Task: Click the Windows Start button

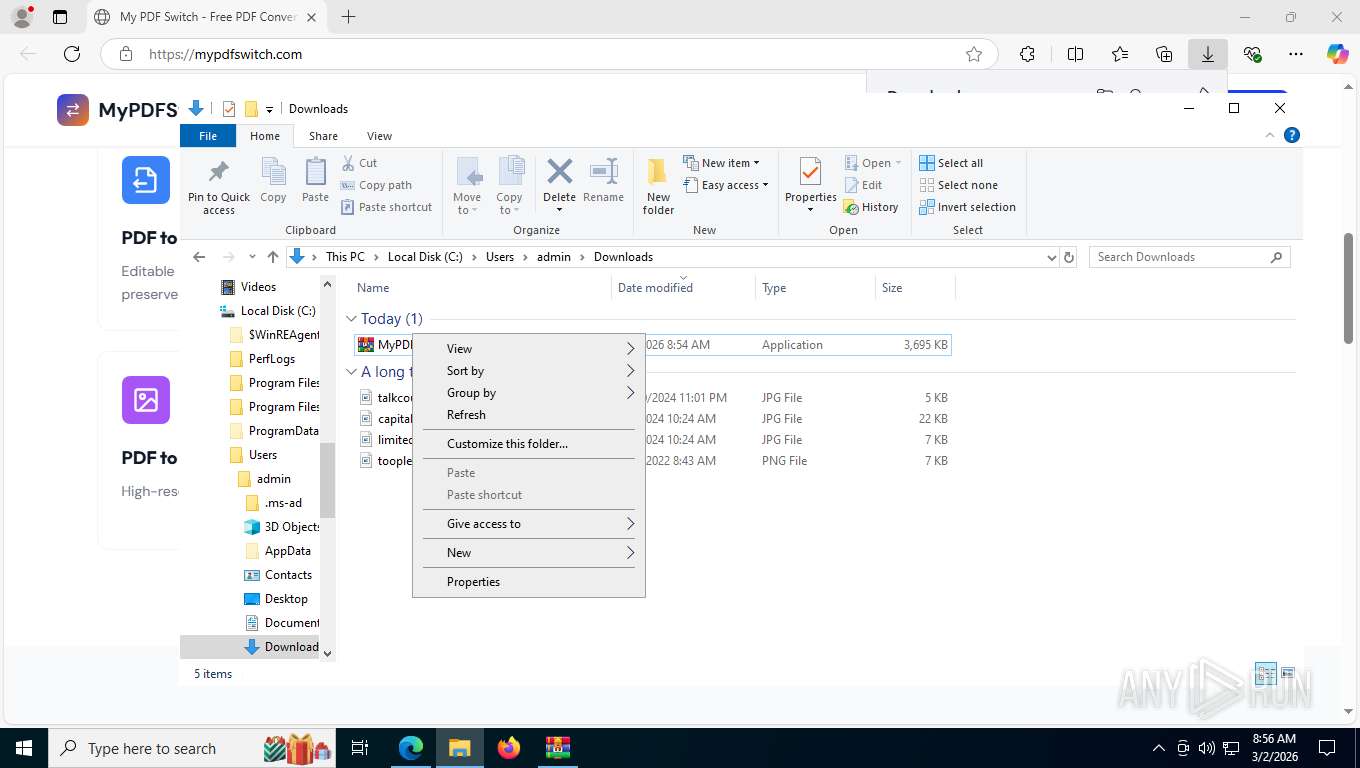Action: 23,747
